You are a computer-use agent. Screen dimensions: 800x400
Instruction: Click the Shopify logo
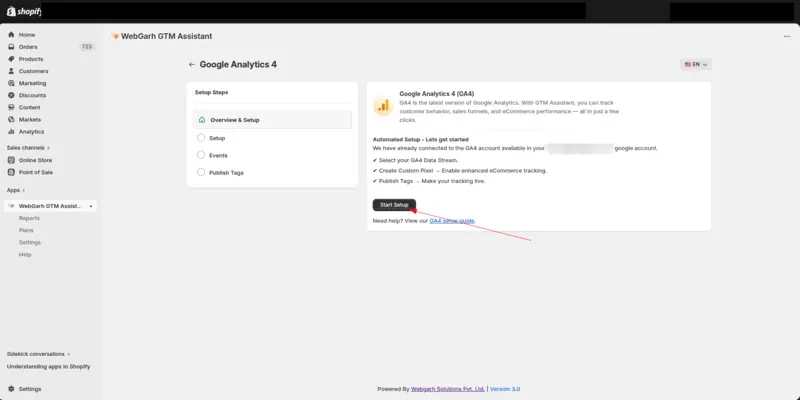(x=23, y=11)
